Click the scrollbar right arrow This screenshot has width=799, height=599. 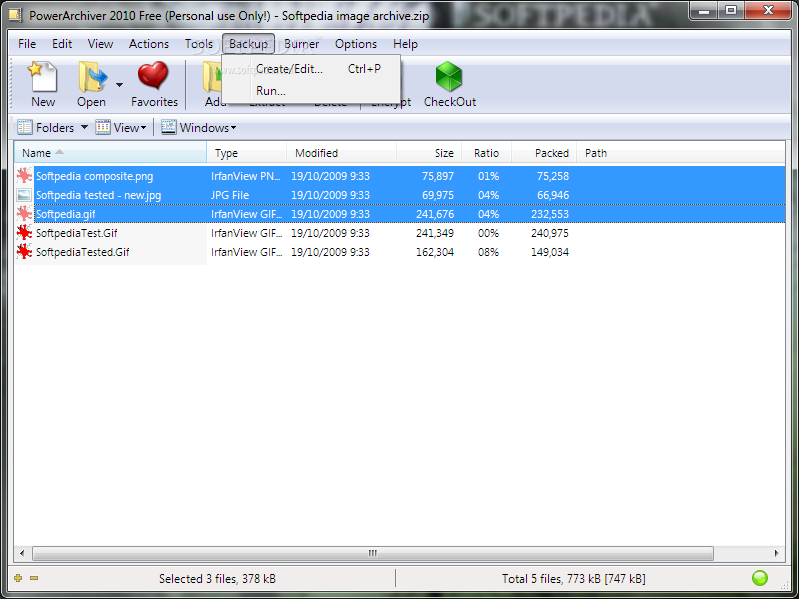777,553
